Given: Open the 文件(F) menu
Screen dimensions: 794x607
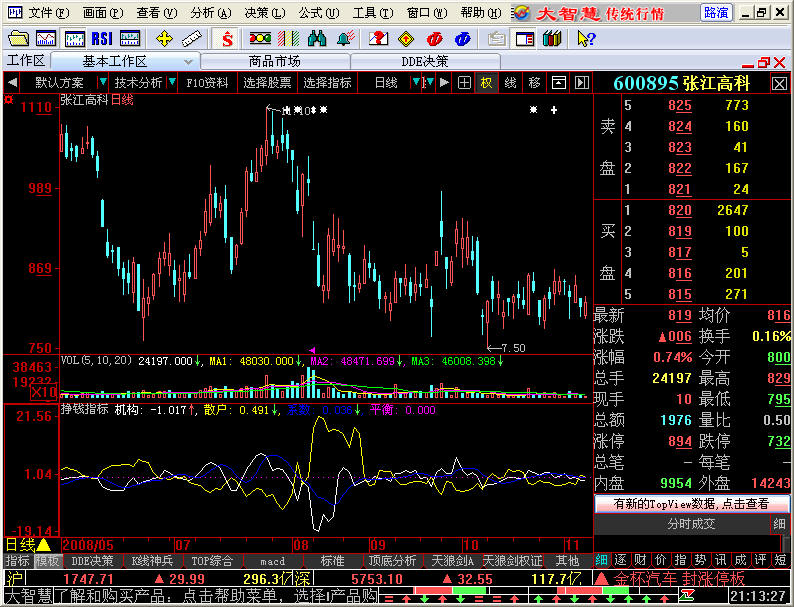Looking at the screenshot, I should coord(48,13).
